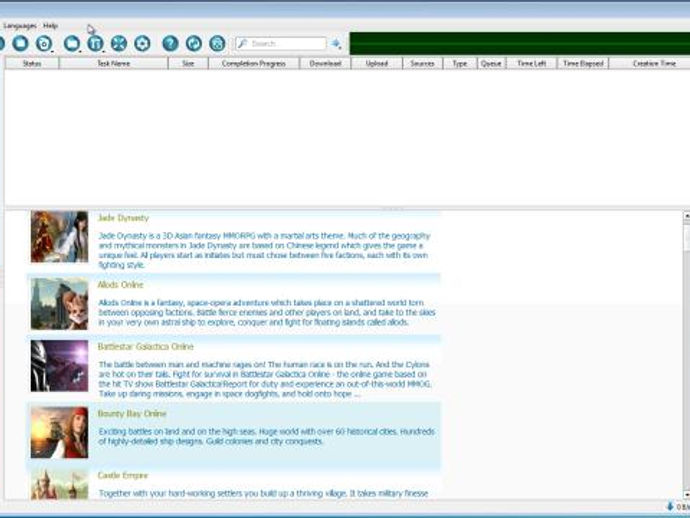Screen dimensions: 690x518
Task: Click the game list scrollbar up arrow
Action: (686, 216)
